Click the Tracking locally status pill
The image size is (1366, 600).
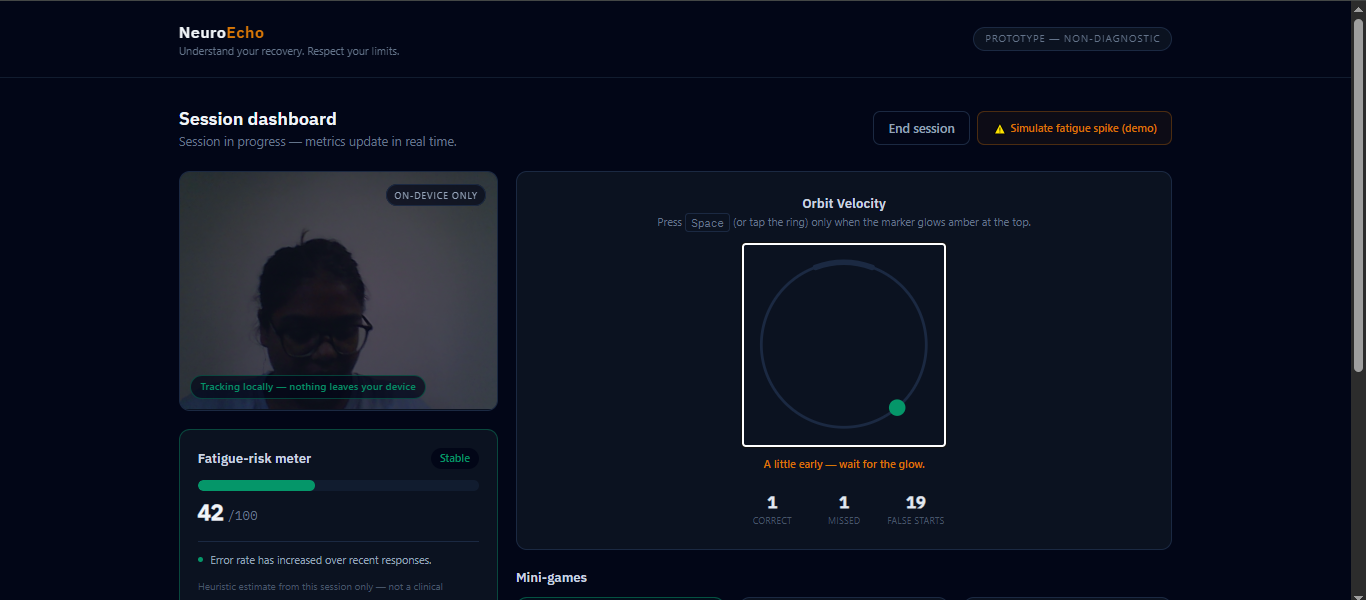pyautogui.click(x=308, y=387)
